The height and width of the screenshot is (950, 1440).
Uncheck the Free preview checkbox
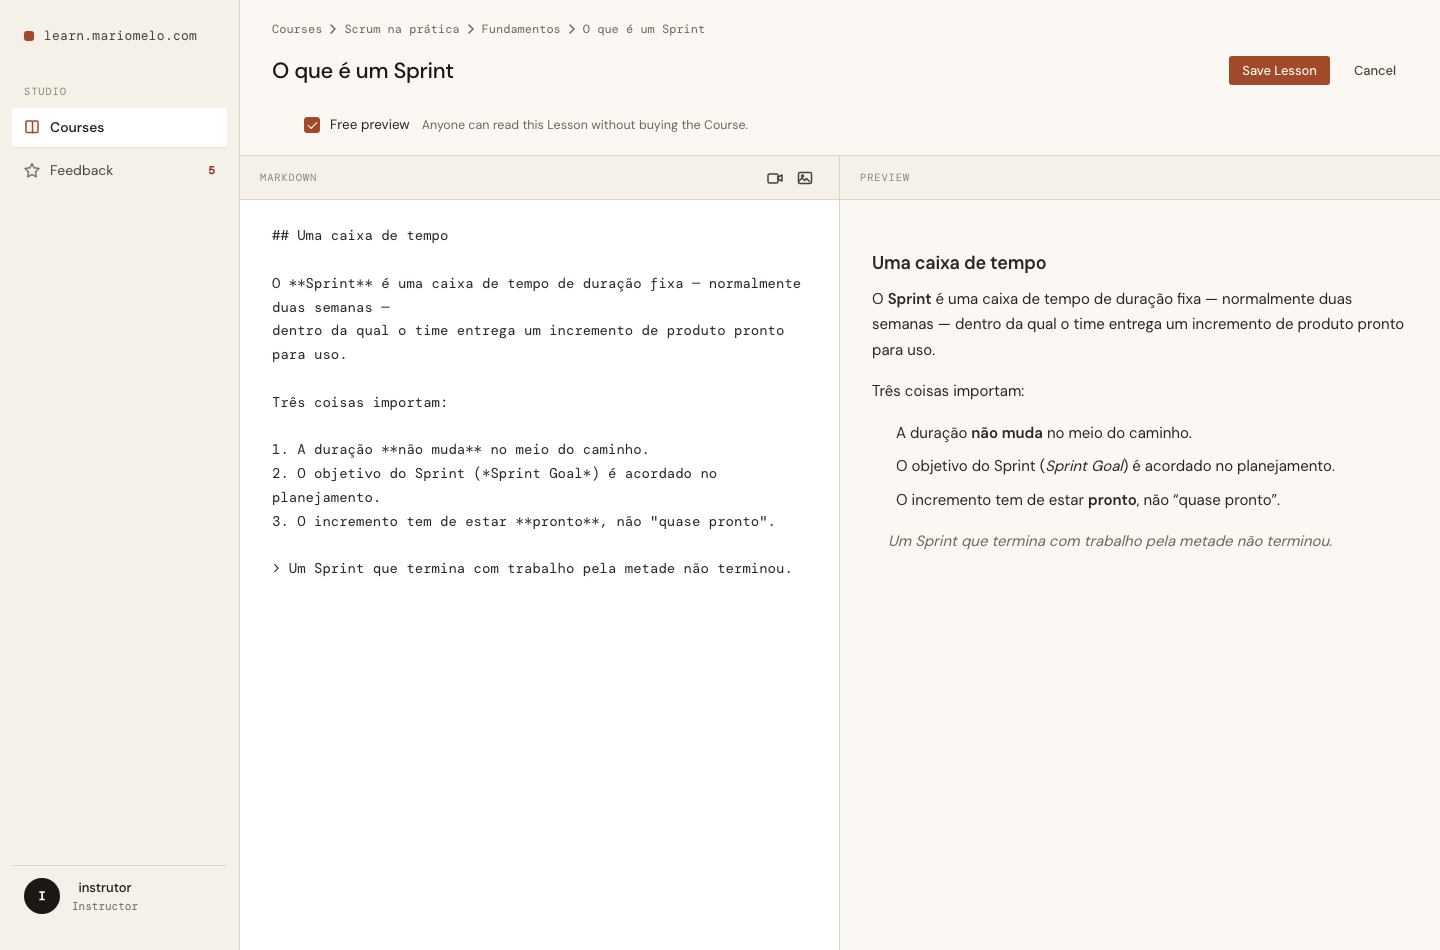tap(312, 125)
